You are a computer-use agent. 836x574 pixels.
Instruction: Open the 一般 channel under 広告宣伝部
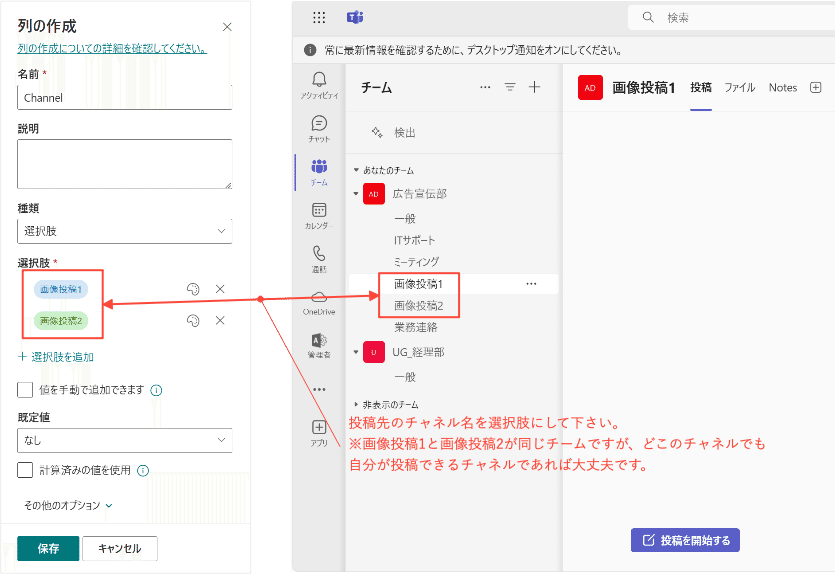405,219
